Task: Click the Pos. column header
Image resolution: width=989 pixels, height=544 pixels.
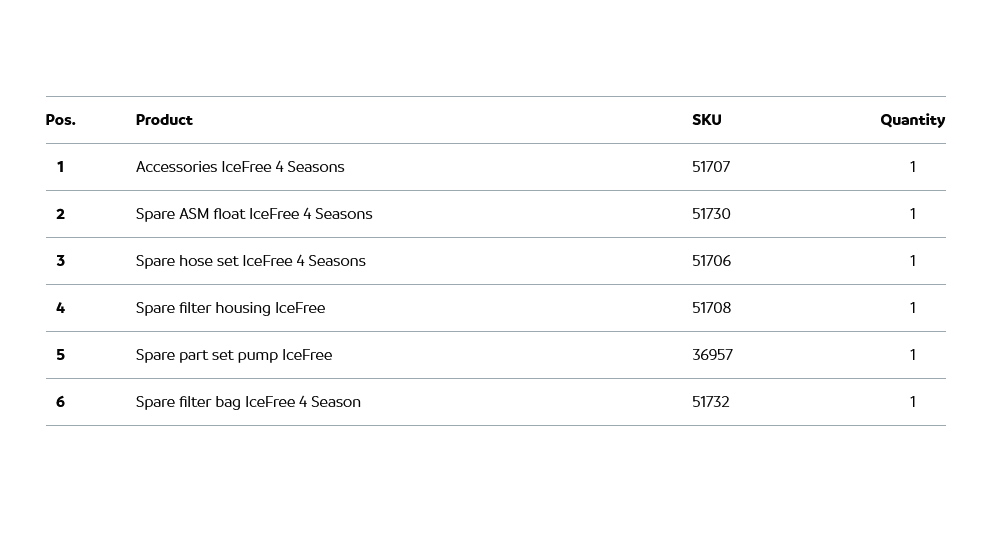Action: [x=60, y=120]
